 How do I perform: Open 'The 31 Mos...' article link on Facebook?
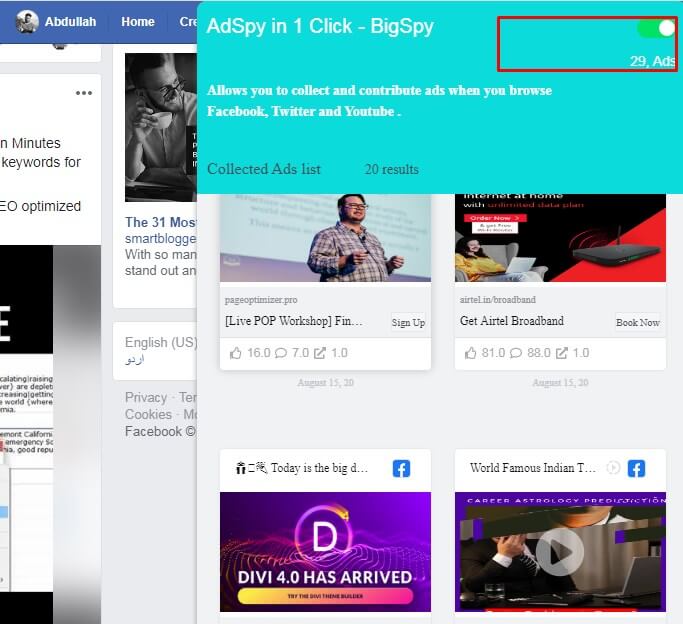[161, 222]
